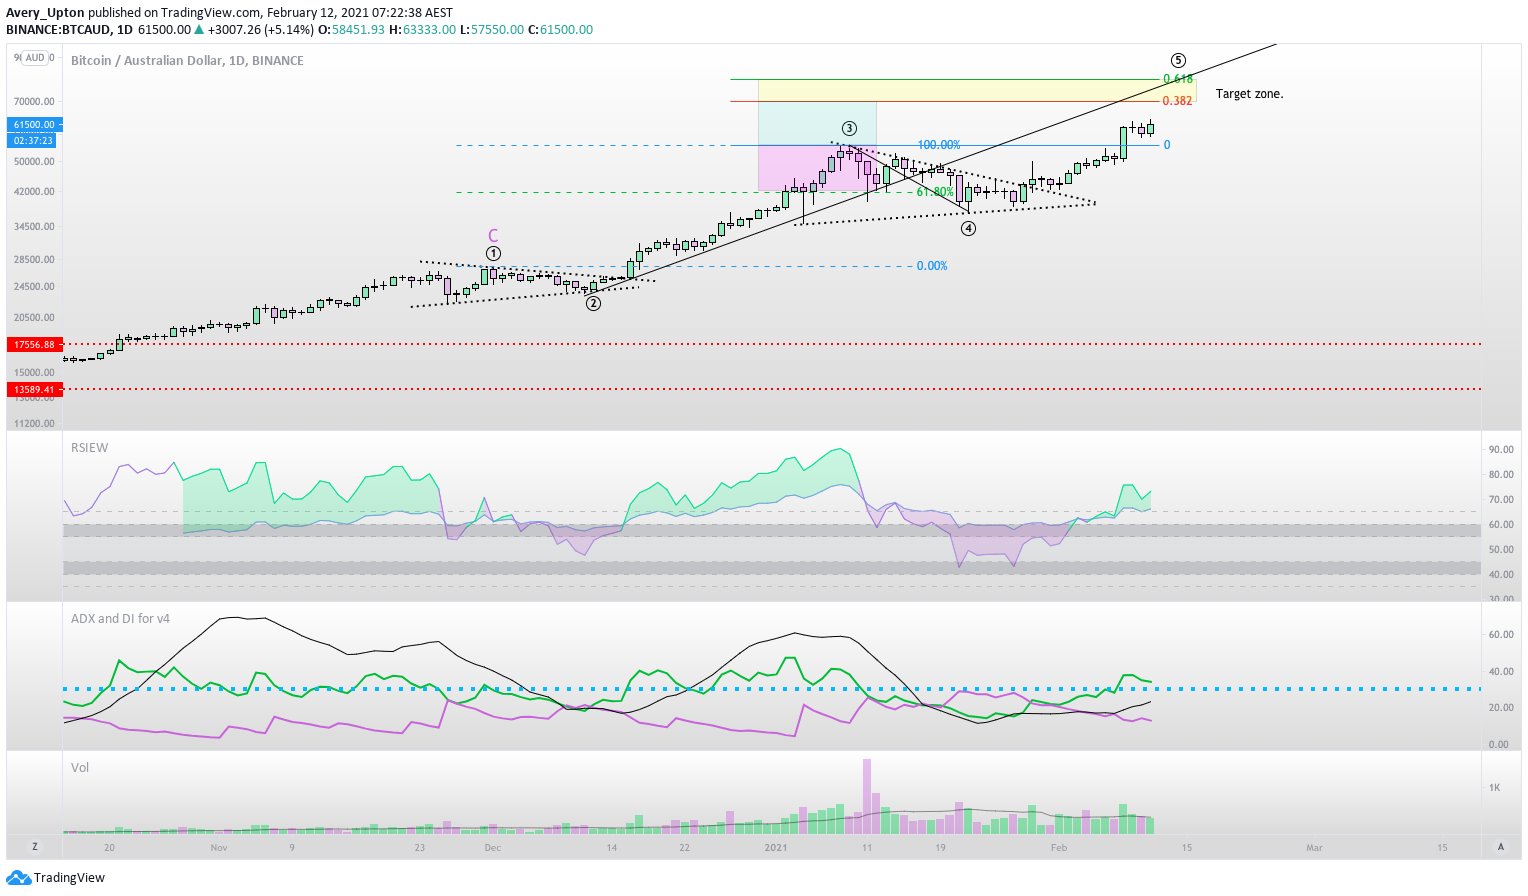Click the blue 0.00% retracement label
Viewport: 1528px width, 896px height.
click(932, 266)
